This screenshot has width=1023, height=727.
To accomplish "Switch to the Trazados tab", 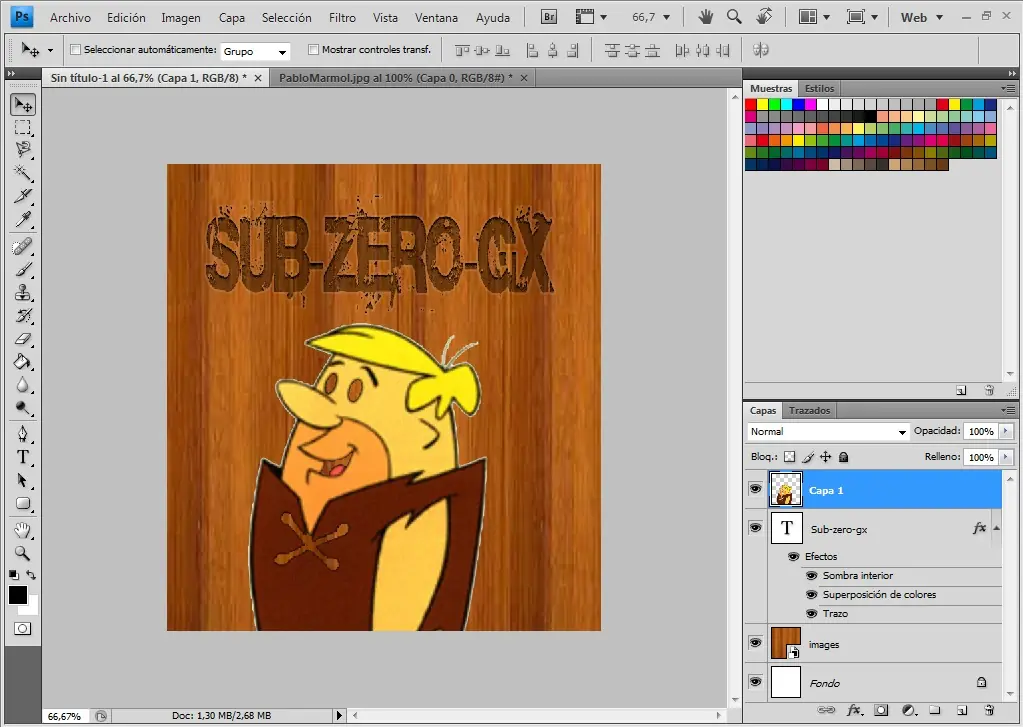I will coord(809,410).
